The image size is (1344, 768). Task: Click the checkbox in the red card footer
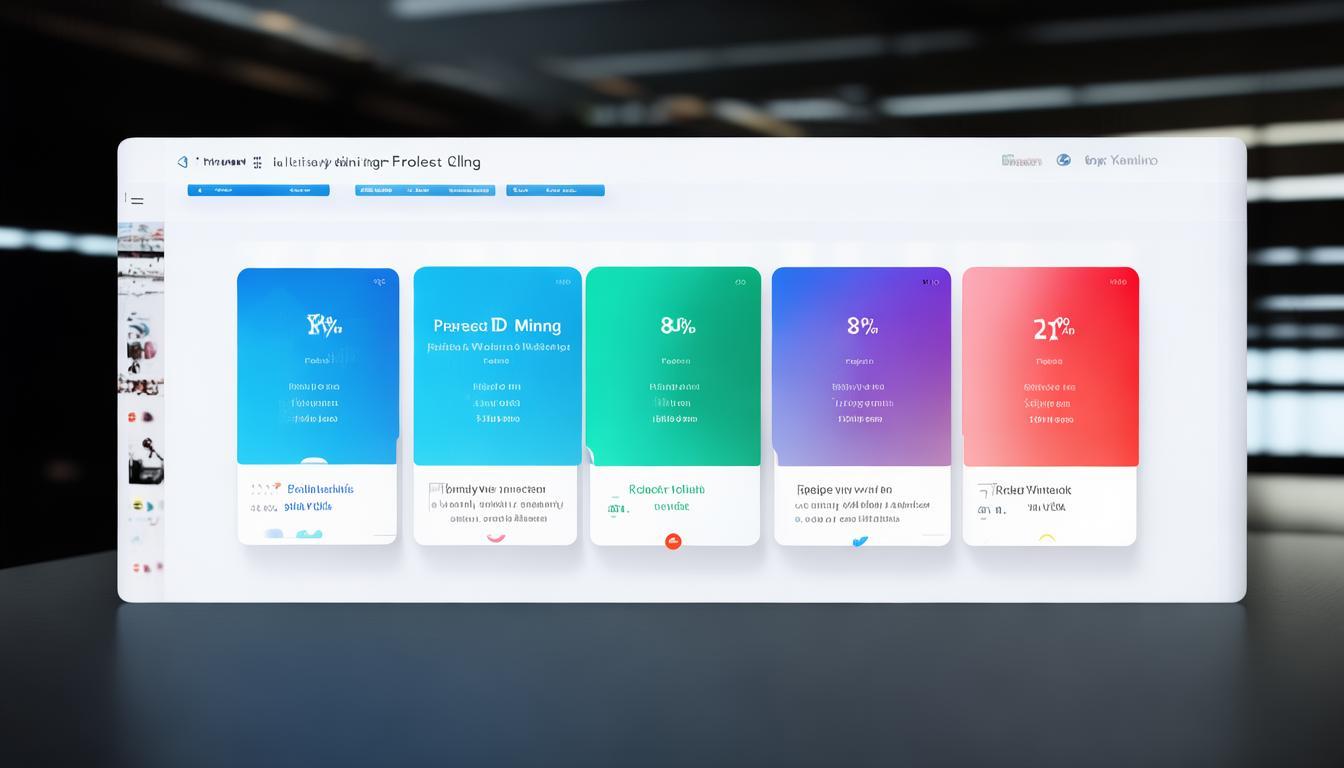pos(984,490)
